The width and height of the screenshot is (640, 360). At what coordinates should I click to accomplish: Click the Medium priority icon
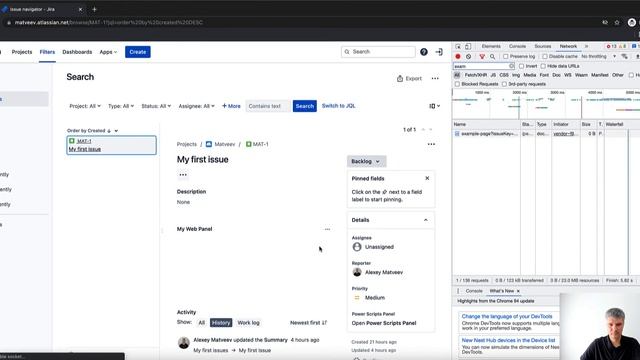(x=357, y=298)
